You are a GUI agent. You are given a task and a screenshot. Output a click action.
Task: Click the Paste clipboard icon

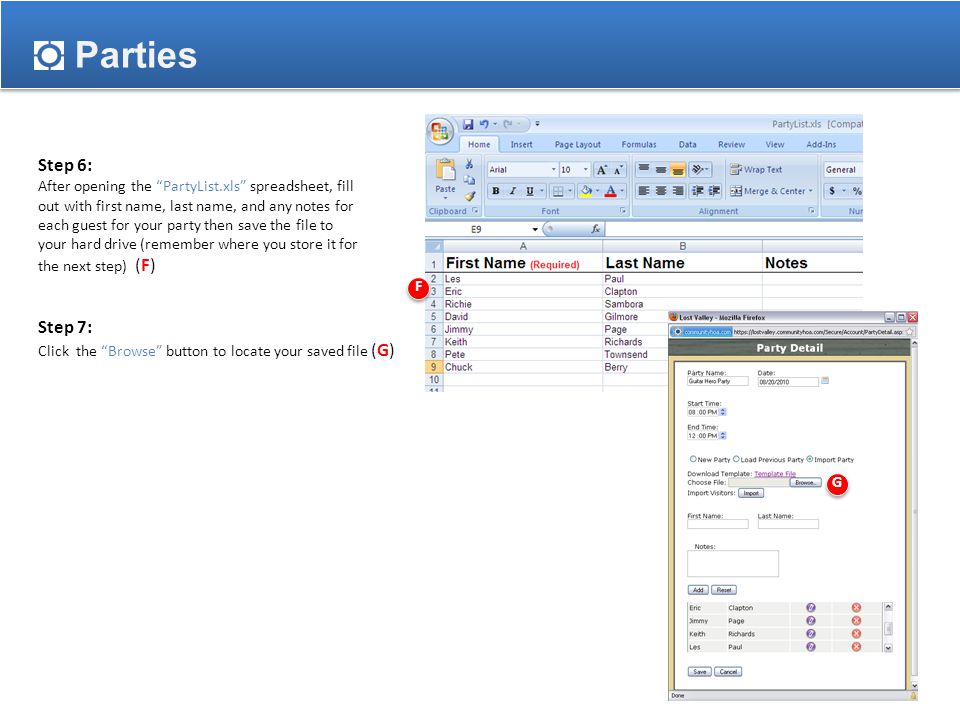pyautogui.click(x=445, y=170)
